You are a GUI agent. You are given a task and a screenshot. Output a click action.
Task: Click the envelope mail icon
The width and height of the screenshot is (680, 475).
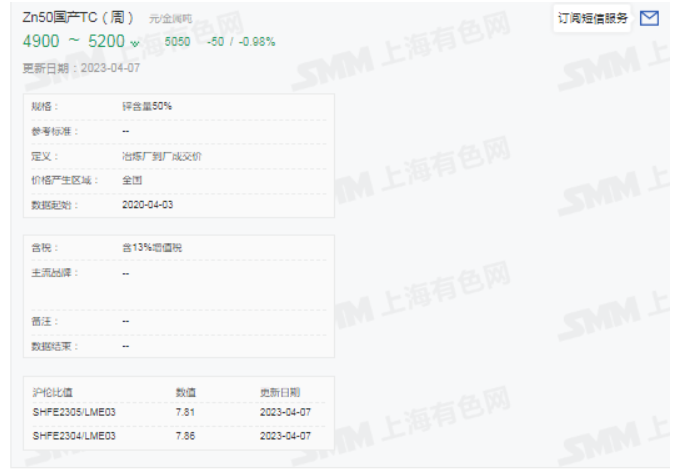tap(649, 18)
